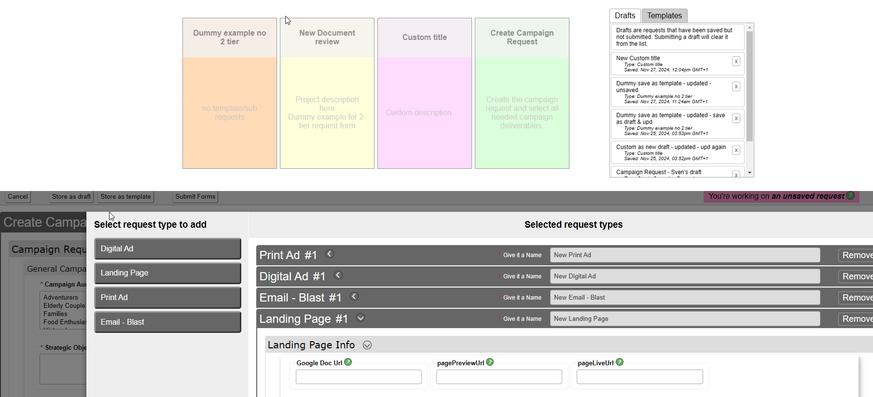873x397 pixels.
Task: Click Submit Forms
Action: pyautogui.click(x=195, y=197)
